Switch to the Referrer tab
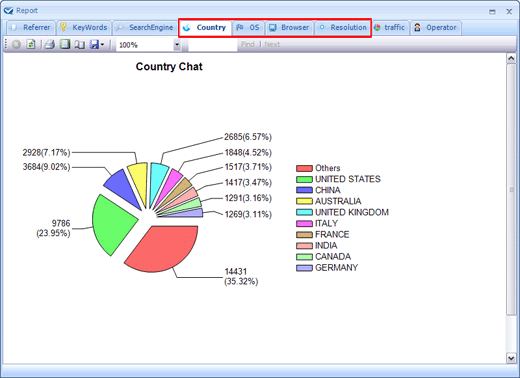The height and width of the screenshot is (378, 520). point(31,28)
